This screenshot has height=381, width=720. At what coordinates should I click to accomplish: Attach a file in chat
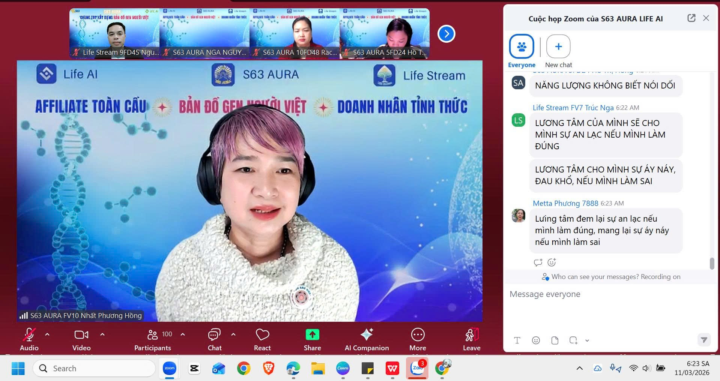point(555,341)
